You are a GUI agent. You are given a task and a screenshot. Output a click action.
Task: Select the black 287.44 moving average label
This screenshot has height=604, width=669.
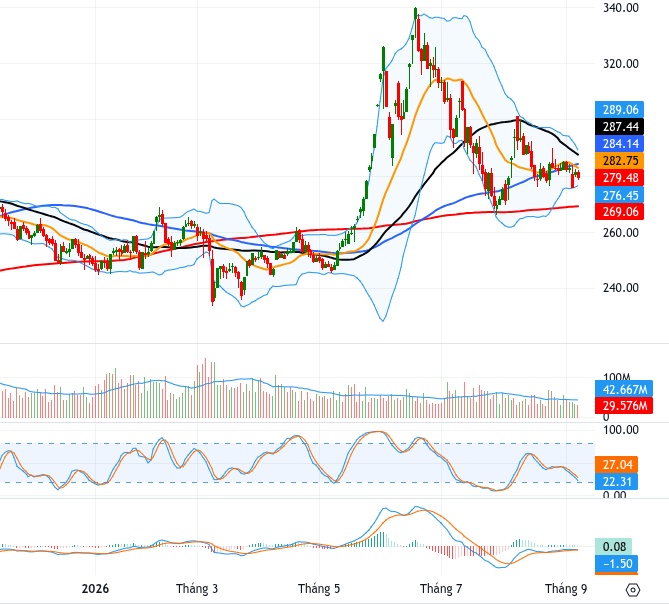point(620,127)
